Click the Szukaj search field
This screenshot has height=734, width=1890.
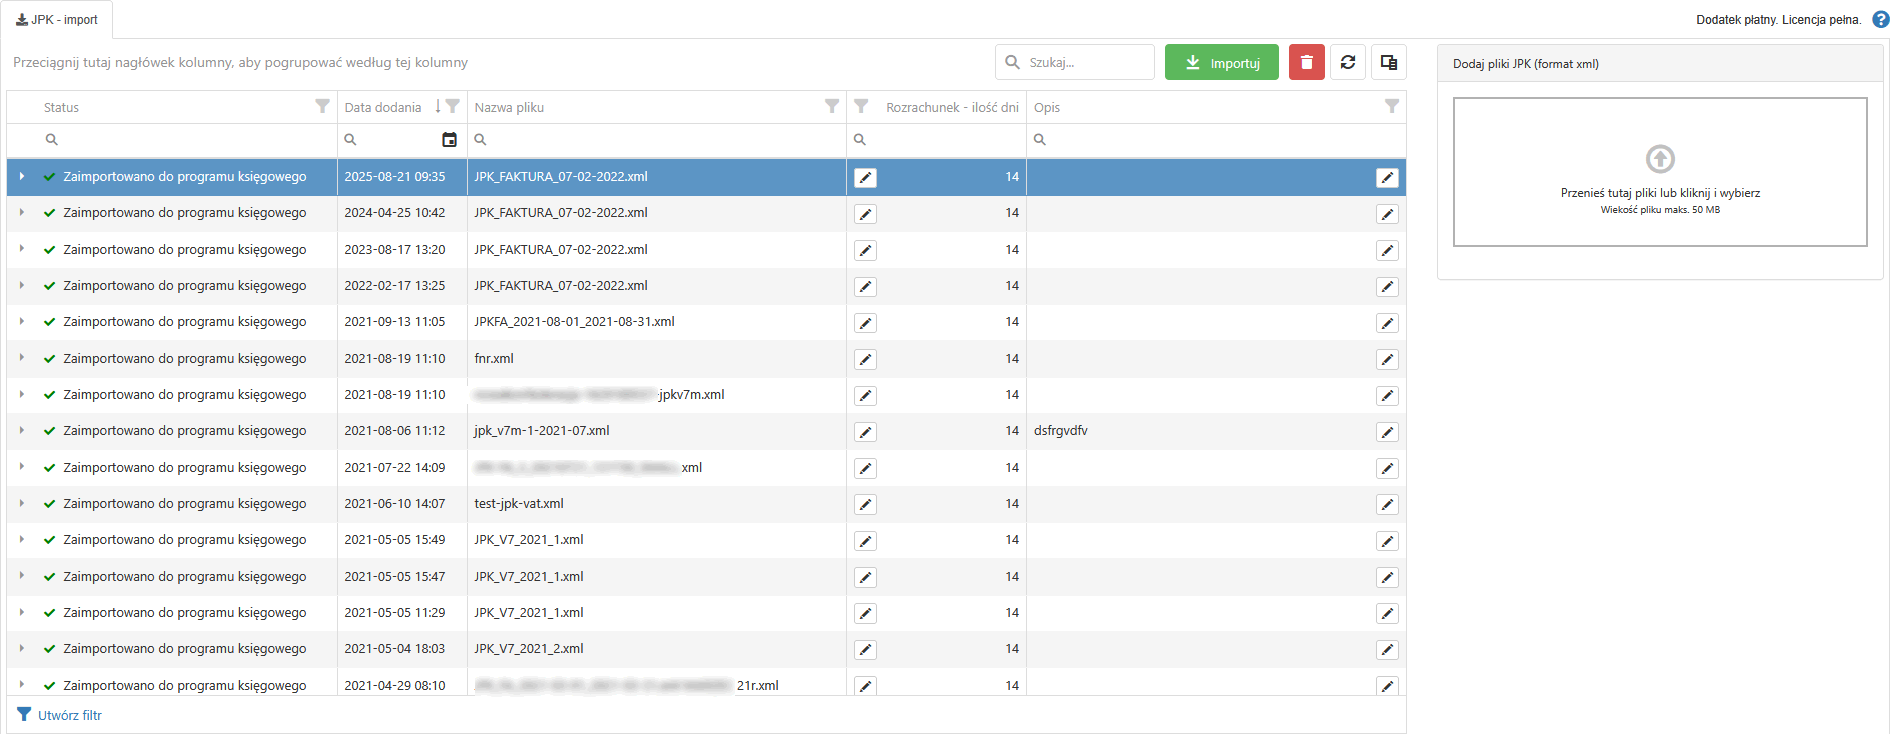click(1085, 62)
